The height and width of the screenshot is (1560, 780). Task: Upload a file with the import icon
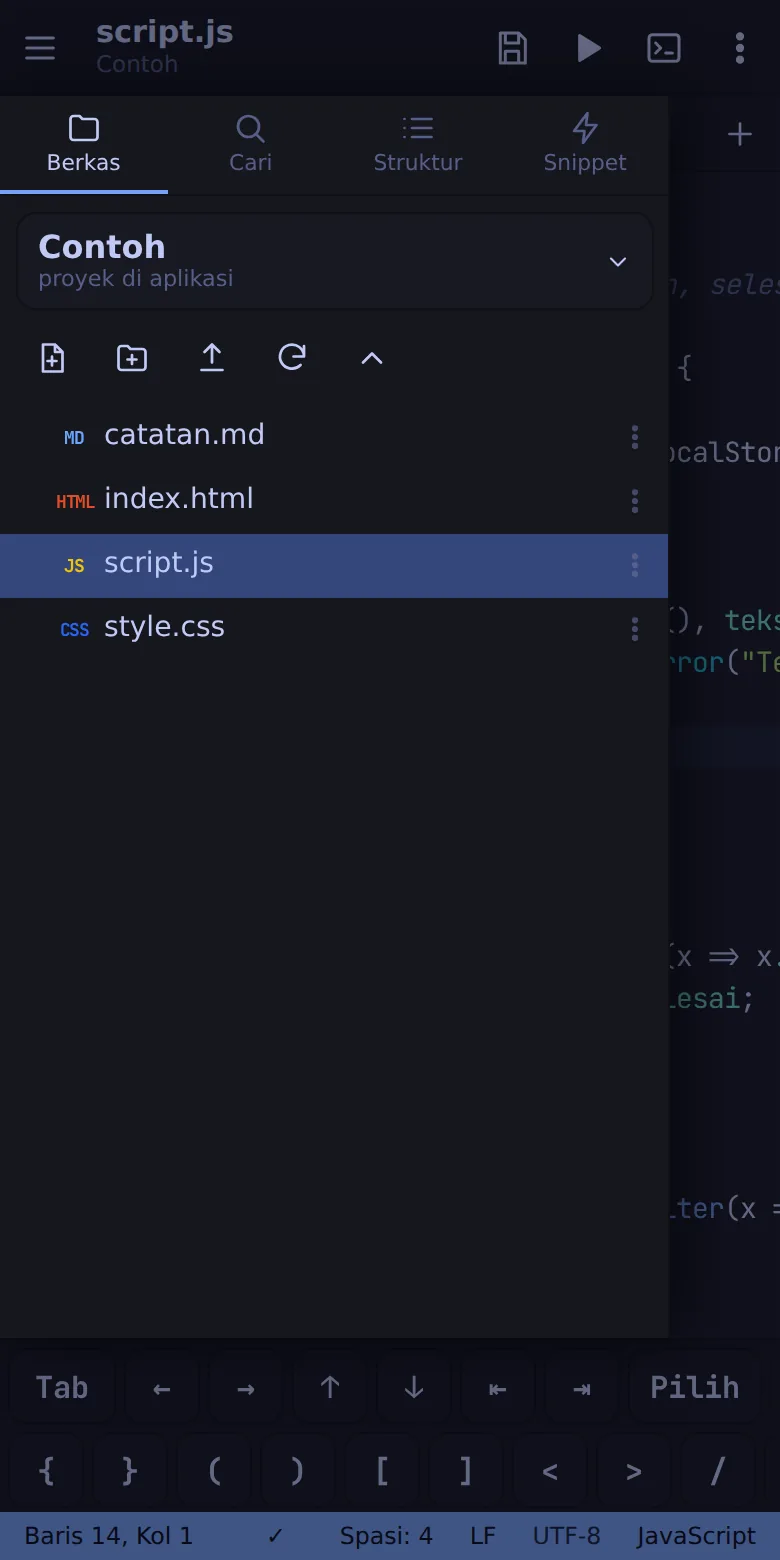(x=212, y=358)
